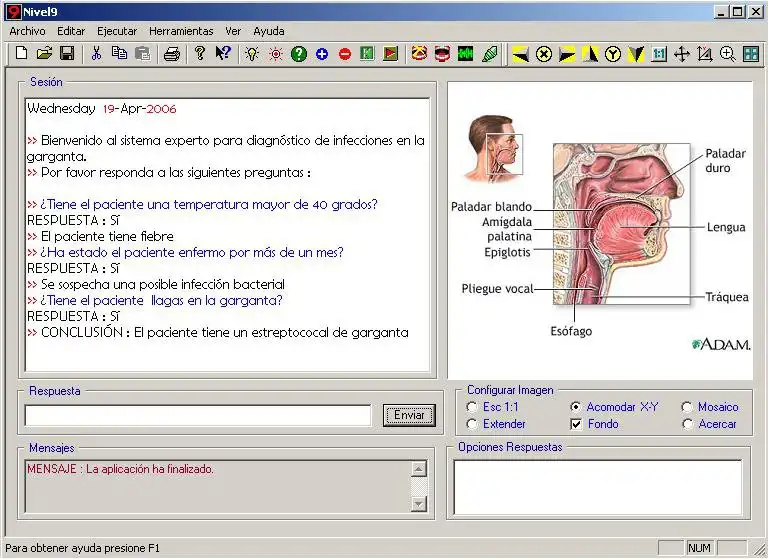Click the Enviar button
This screenshot has width=768, height=559.
[x=409, y=415]
